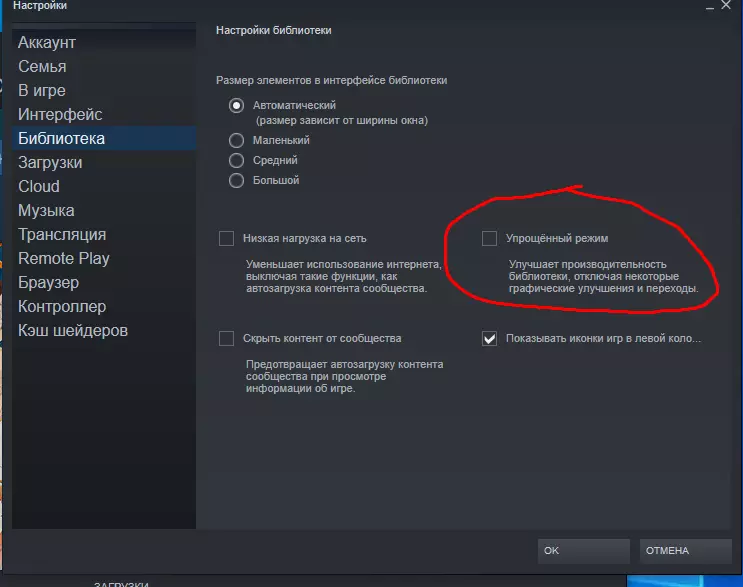Switch to Cloud settings

(104, 187)
